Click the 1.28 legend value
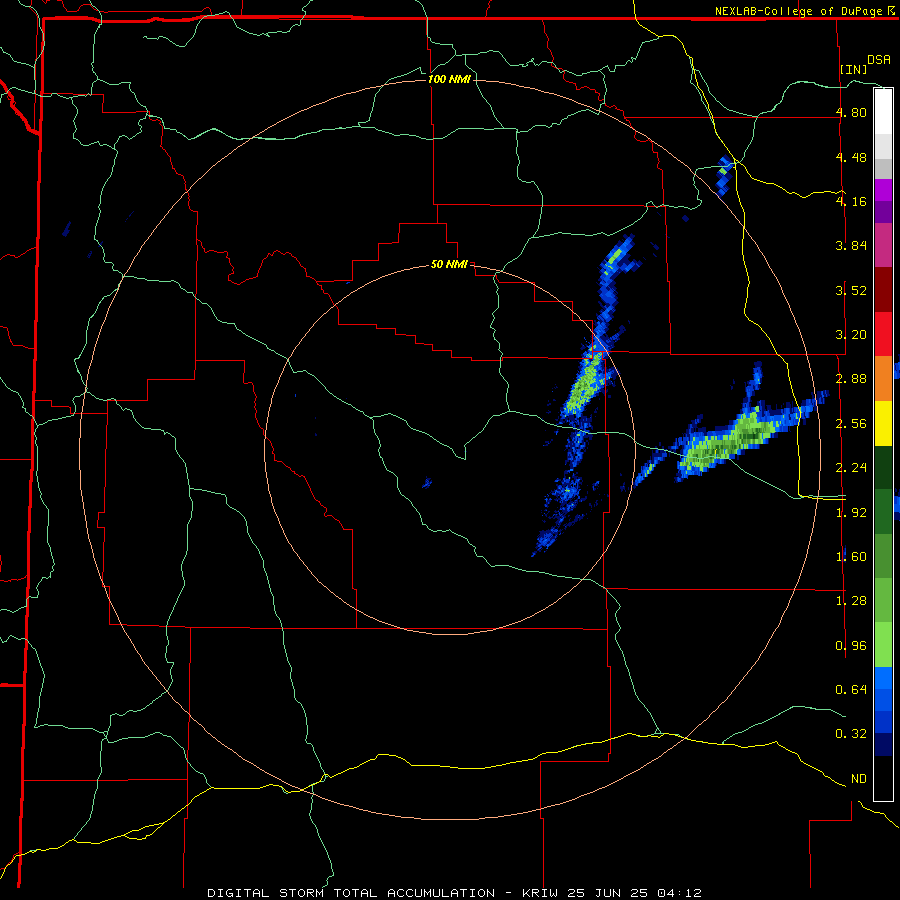Image resolution: width=900 pixels, height=900 pixels. (851, 601)
